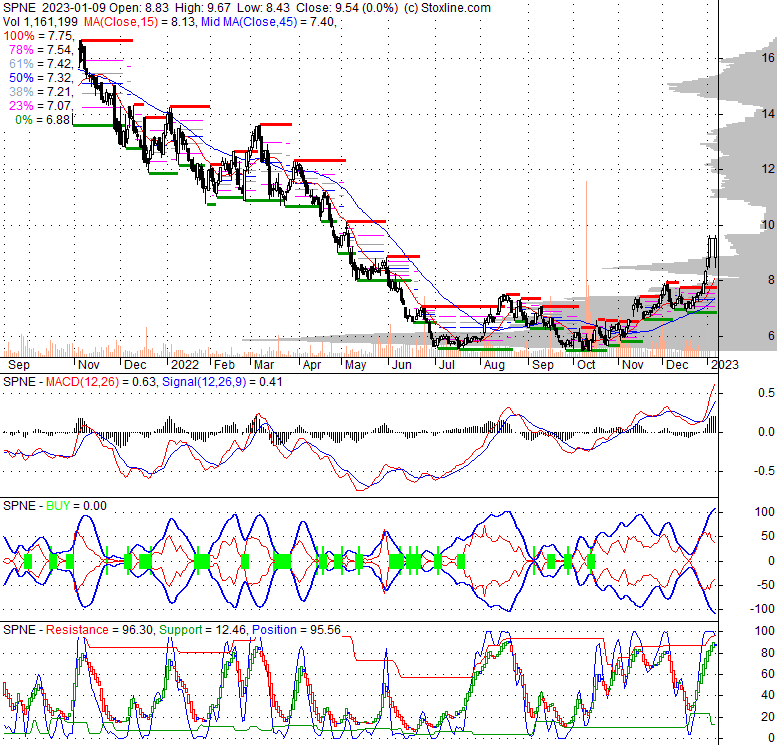Image resolution: width=778 pixels, height=746 pixels.
Task: Select the Open: 8.83 value
Action: (139, 8)
